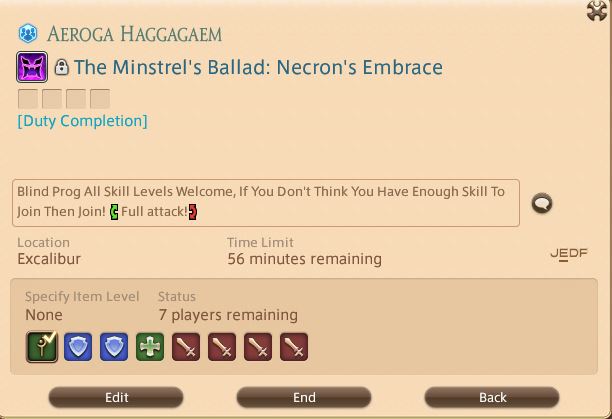Click the first empty condition square
Viewport: 612px width, 419px height.
tap(28, 99)
